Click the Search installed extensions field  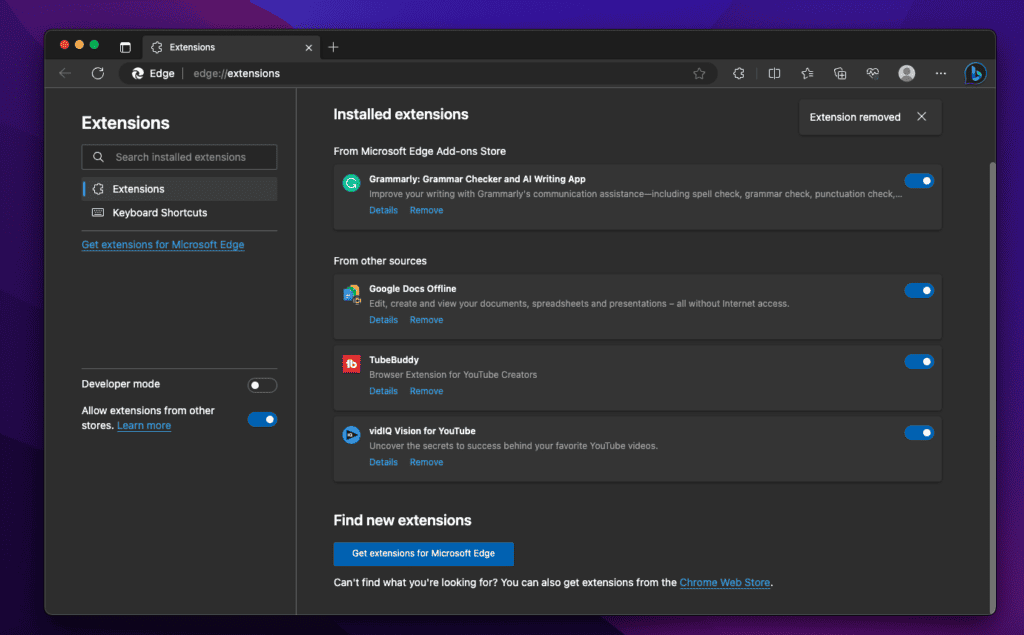point(178,157)
